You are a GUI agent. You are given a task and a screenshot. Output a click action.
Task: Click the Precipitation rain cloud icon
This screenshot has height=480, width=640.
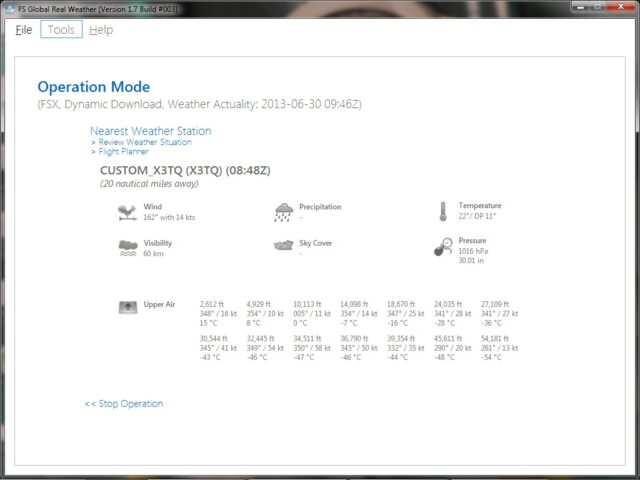pos(283,212)
